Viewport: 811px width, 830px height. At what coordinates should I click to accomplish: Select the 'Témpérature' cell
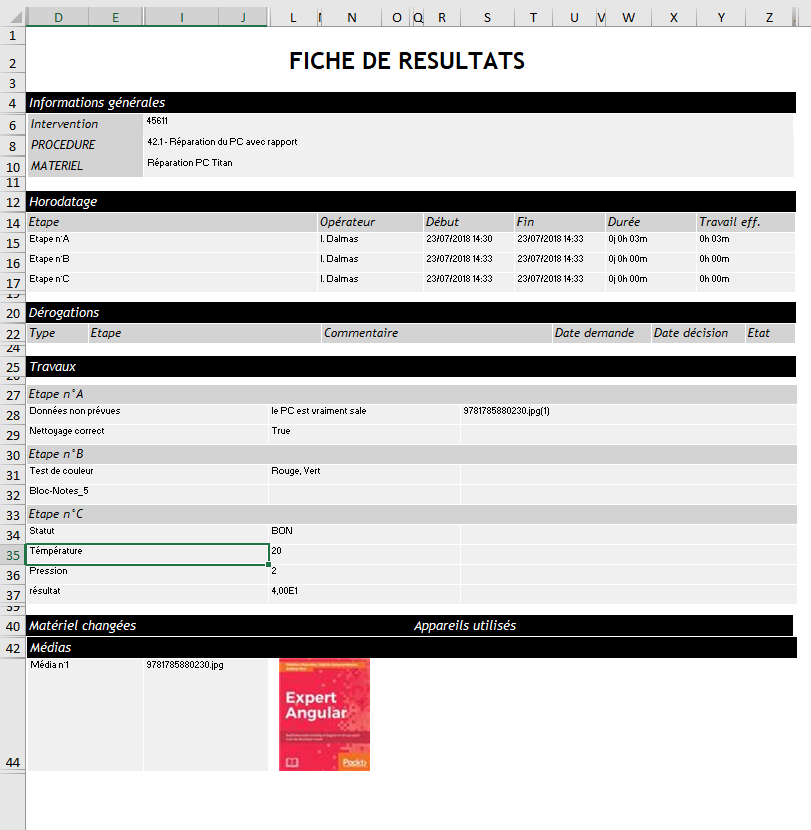[147, 554]
